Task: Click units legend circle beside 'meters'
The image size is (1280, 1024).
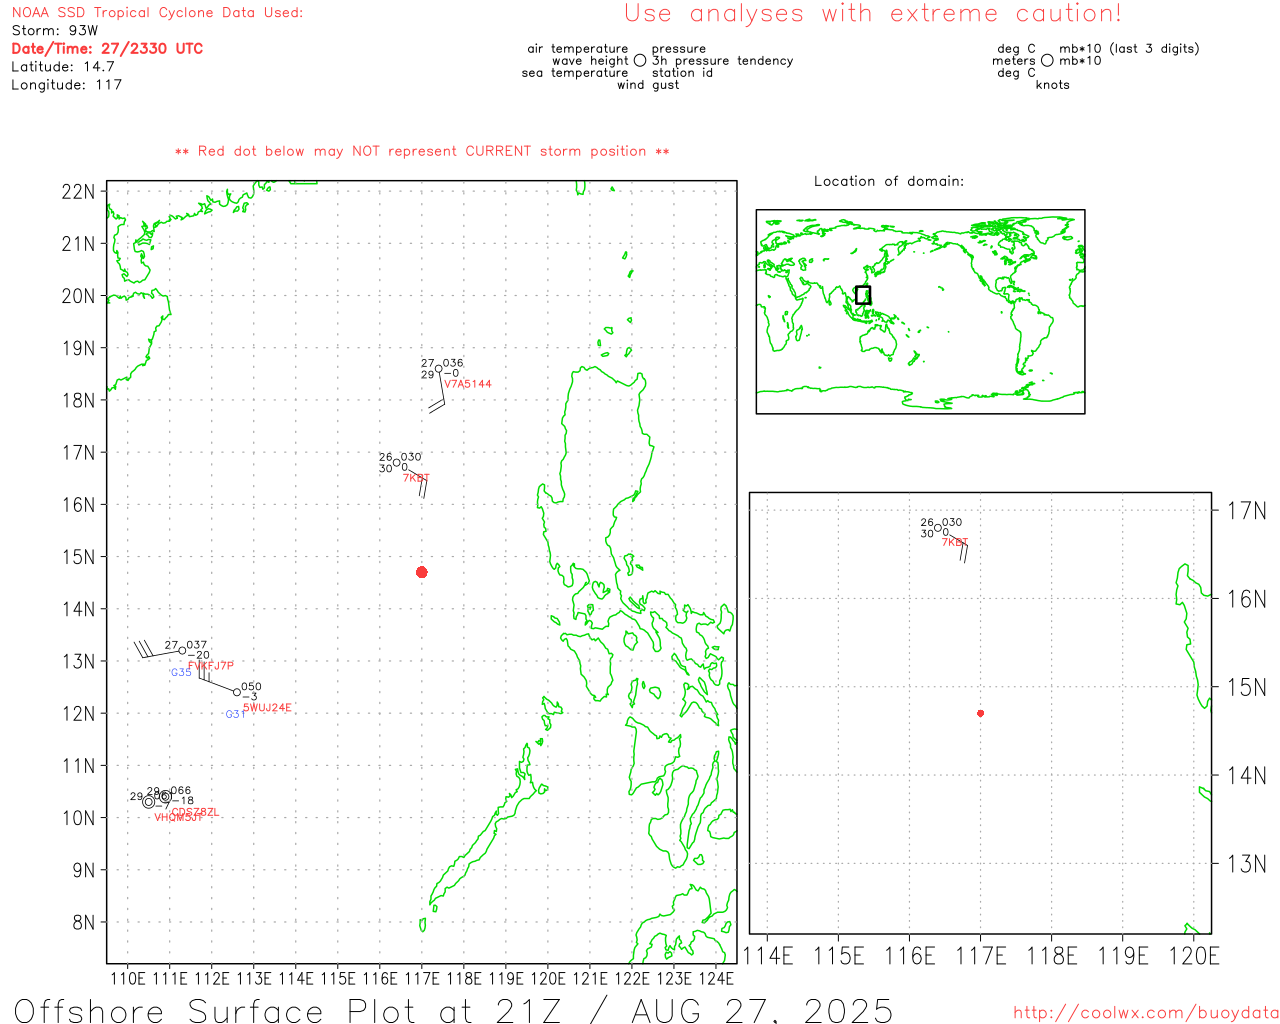Action: [x=1047, y=61]
